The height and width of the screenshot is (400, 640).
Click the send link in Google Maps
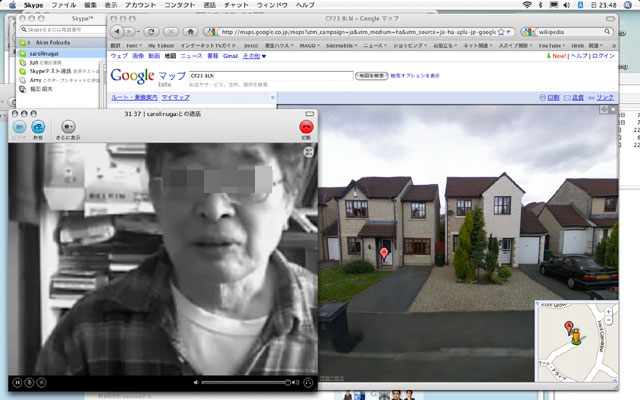click(x=574, y=98)
